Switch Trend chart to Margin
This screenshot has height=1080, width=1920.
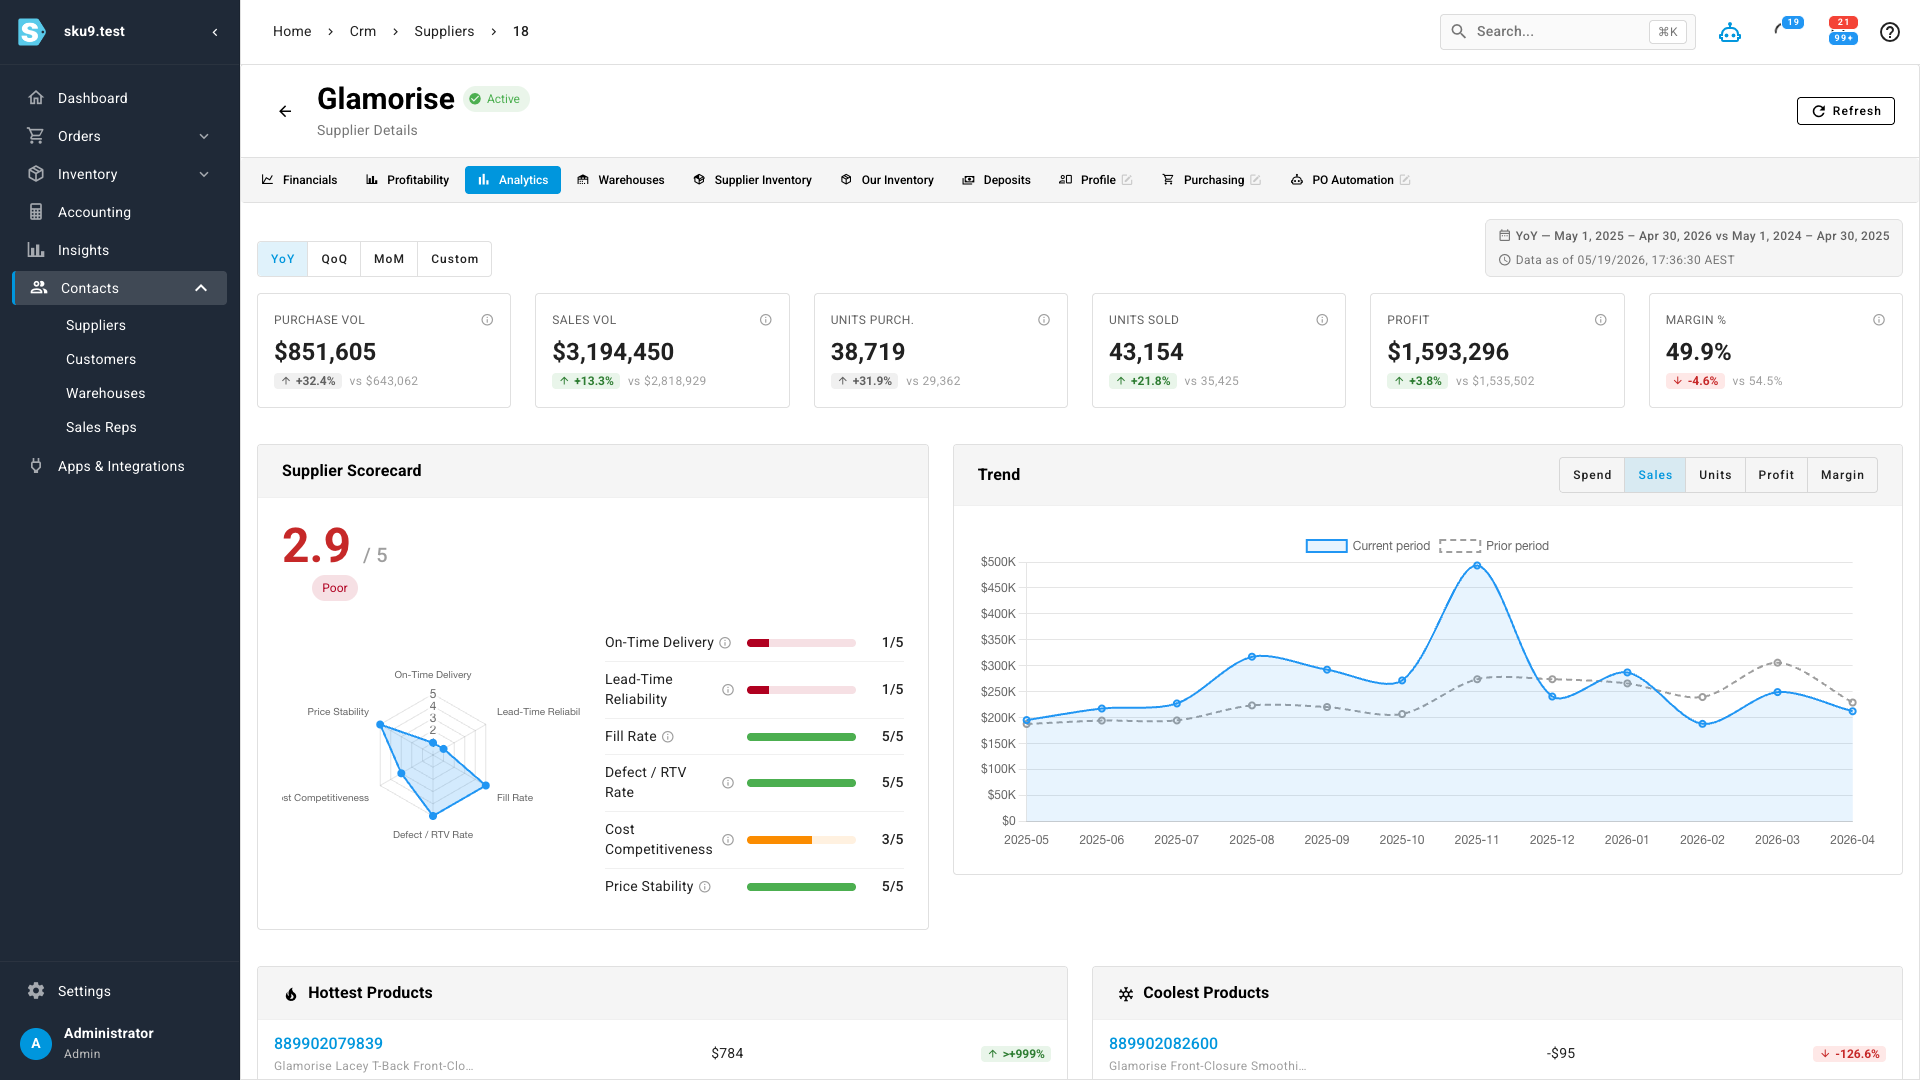pos(1842,475)
